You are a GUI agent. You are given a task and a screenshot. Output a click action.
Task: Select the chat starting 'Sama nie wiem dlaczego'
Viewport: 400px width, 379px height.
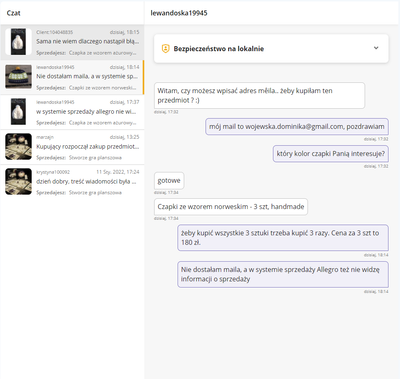[72, 42]
